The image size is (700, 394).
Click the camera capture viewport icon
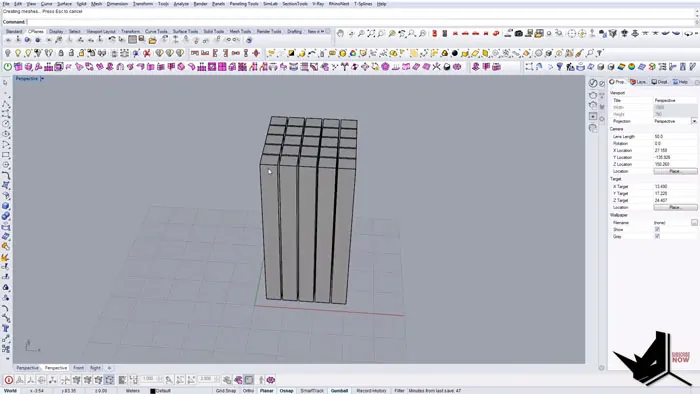click(519, 33)
